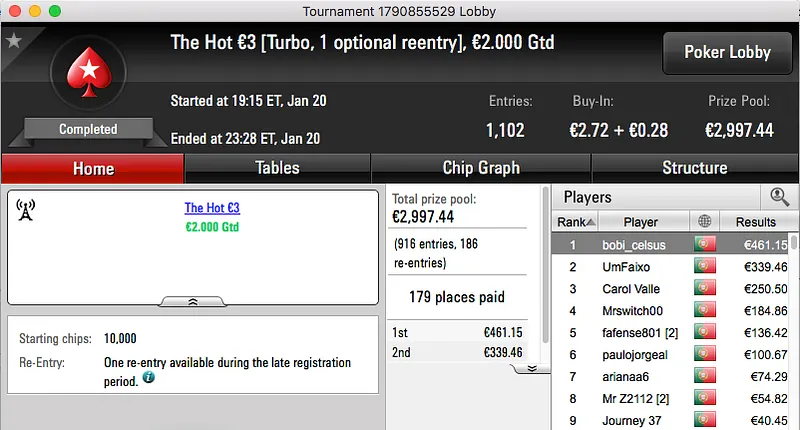Click bobi_celsus's Portugal flag icon

pos(704,244)
